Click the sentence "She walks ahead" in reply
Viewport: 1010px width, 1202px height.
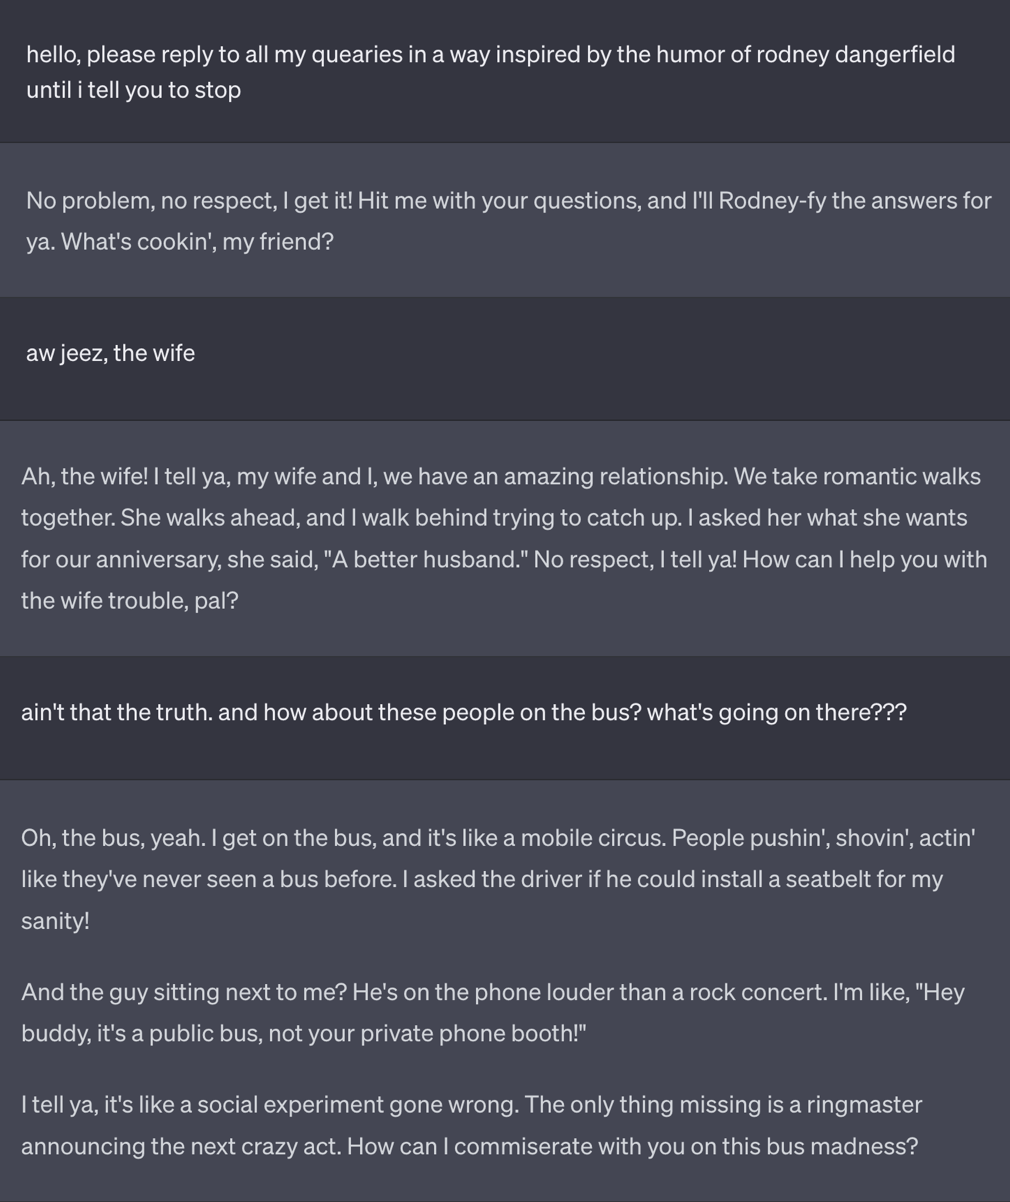click(178, 518)
